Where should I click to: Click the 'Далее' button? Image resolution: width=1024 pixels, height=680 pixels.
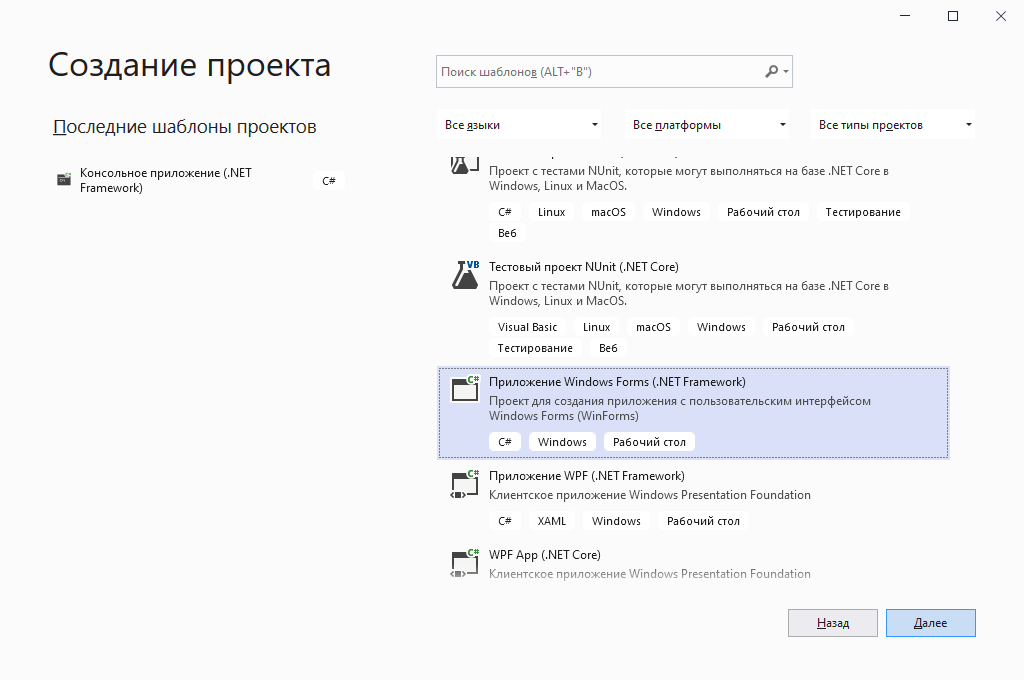pyautogui.click(x=930, y=623)
